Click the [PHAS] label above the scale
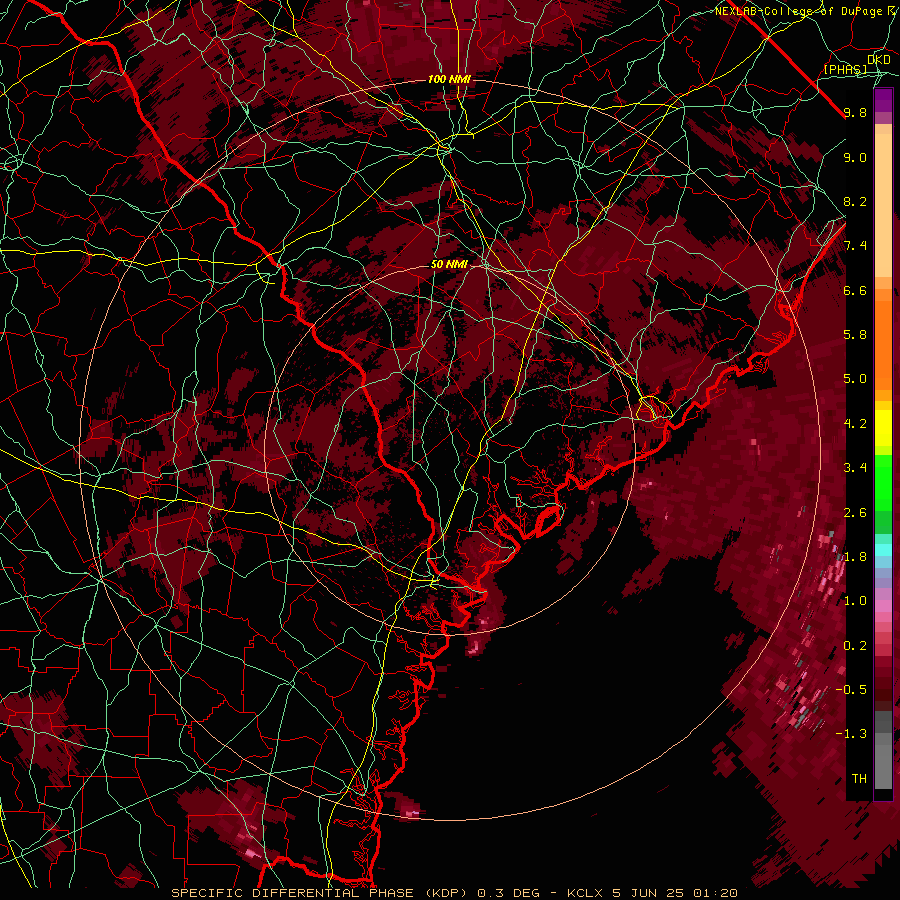 [x=845, y=69]
